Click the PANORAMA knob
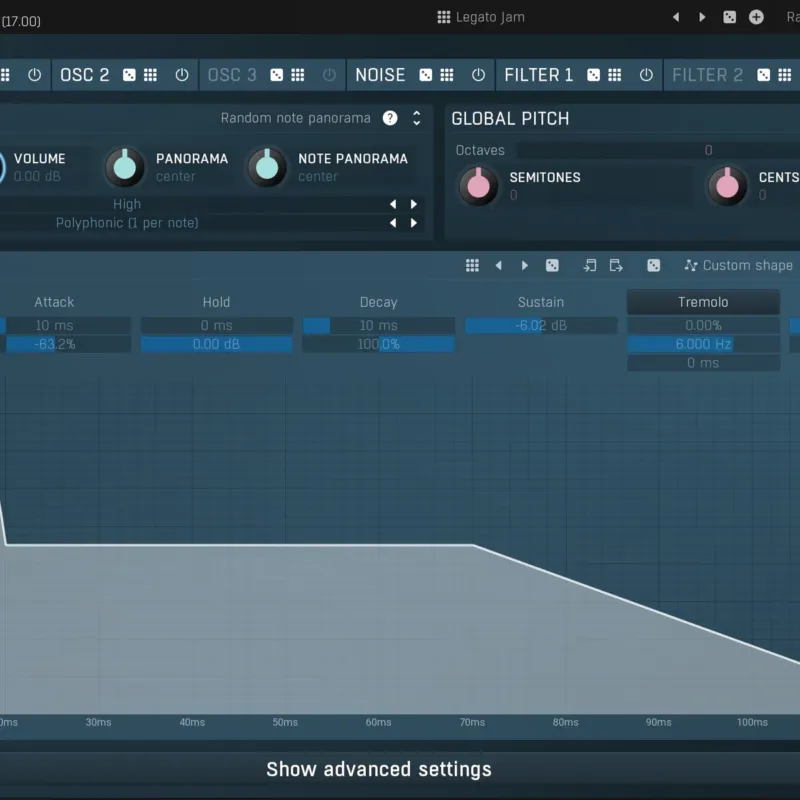The width and height of the screenshot is (800, 800). click(x=124, y=167)
